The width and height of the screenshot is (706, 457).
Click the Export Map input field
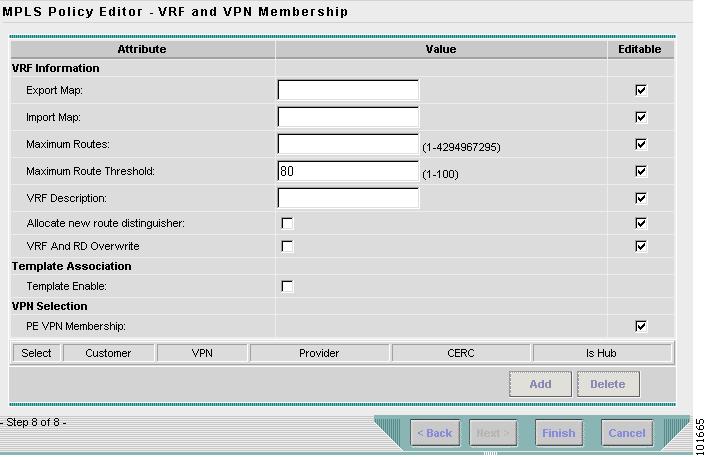tap(348, 90)
